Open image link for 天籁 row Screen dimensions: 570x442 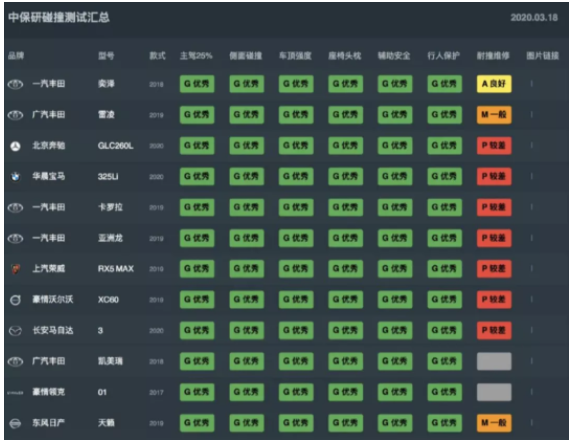click(531, 423)
